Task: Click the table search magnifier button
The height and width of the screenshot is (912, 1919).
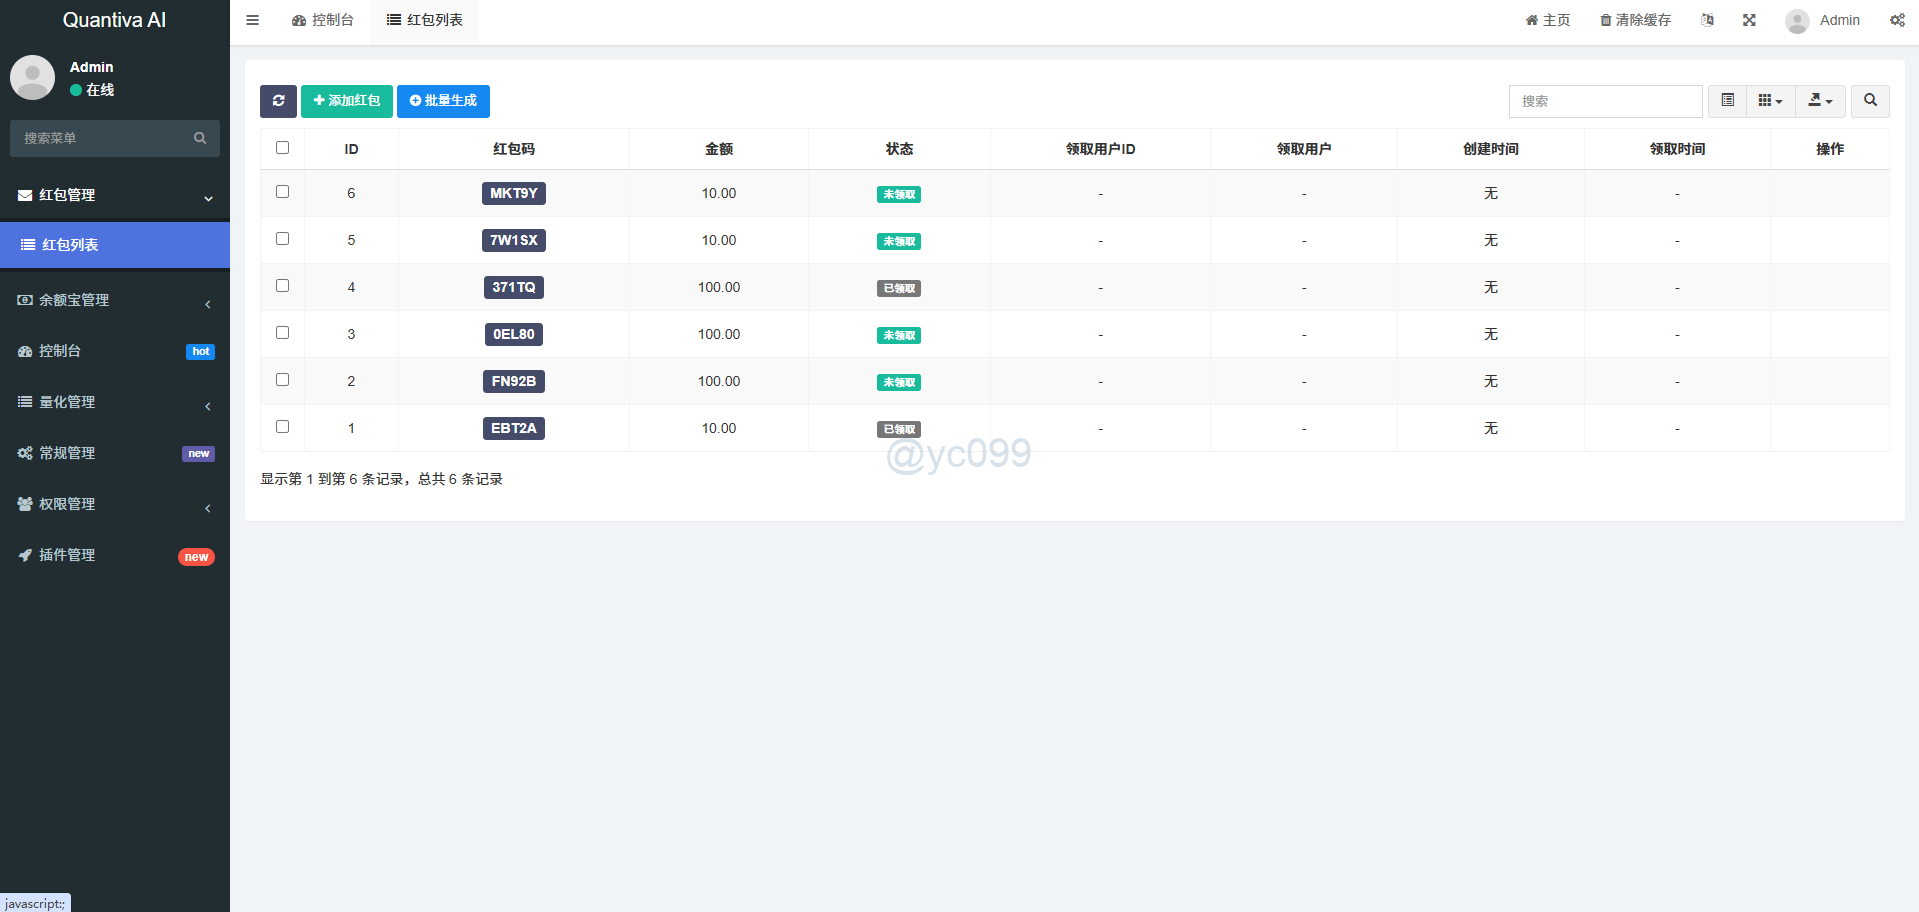Action: tap(1870, 101)
